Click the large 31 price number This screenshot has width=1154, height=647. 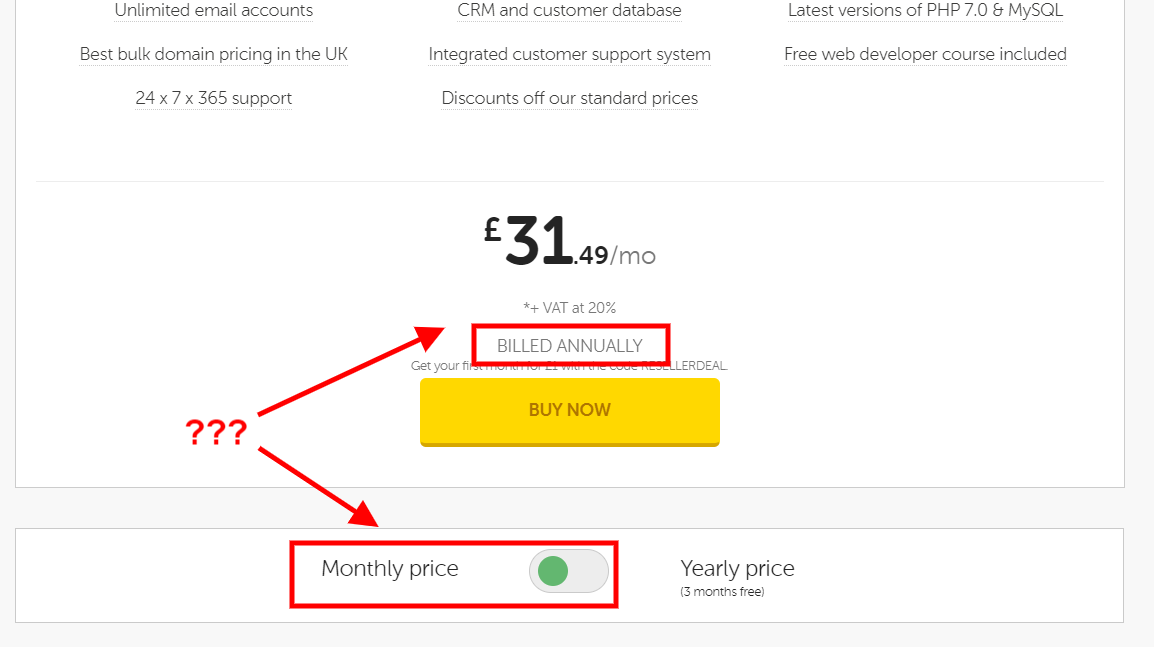coord(538,243)
